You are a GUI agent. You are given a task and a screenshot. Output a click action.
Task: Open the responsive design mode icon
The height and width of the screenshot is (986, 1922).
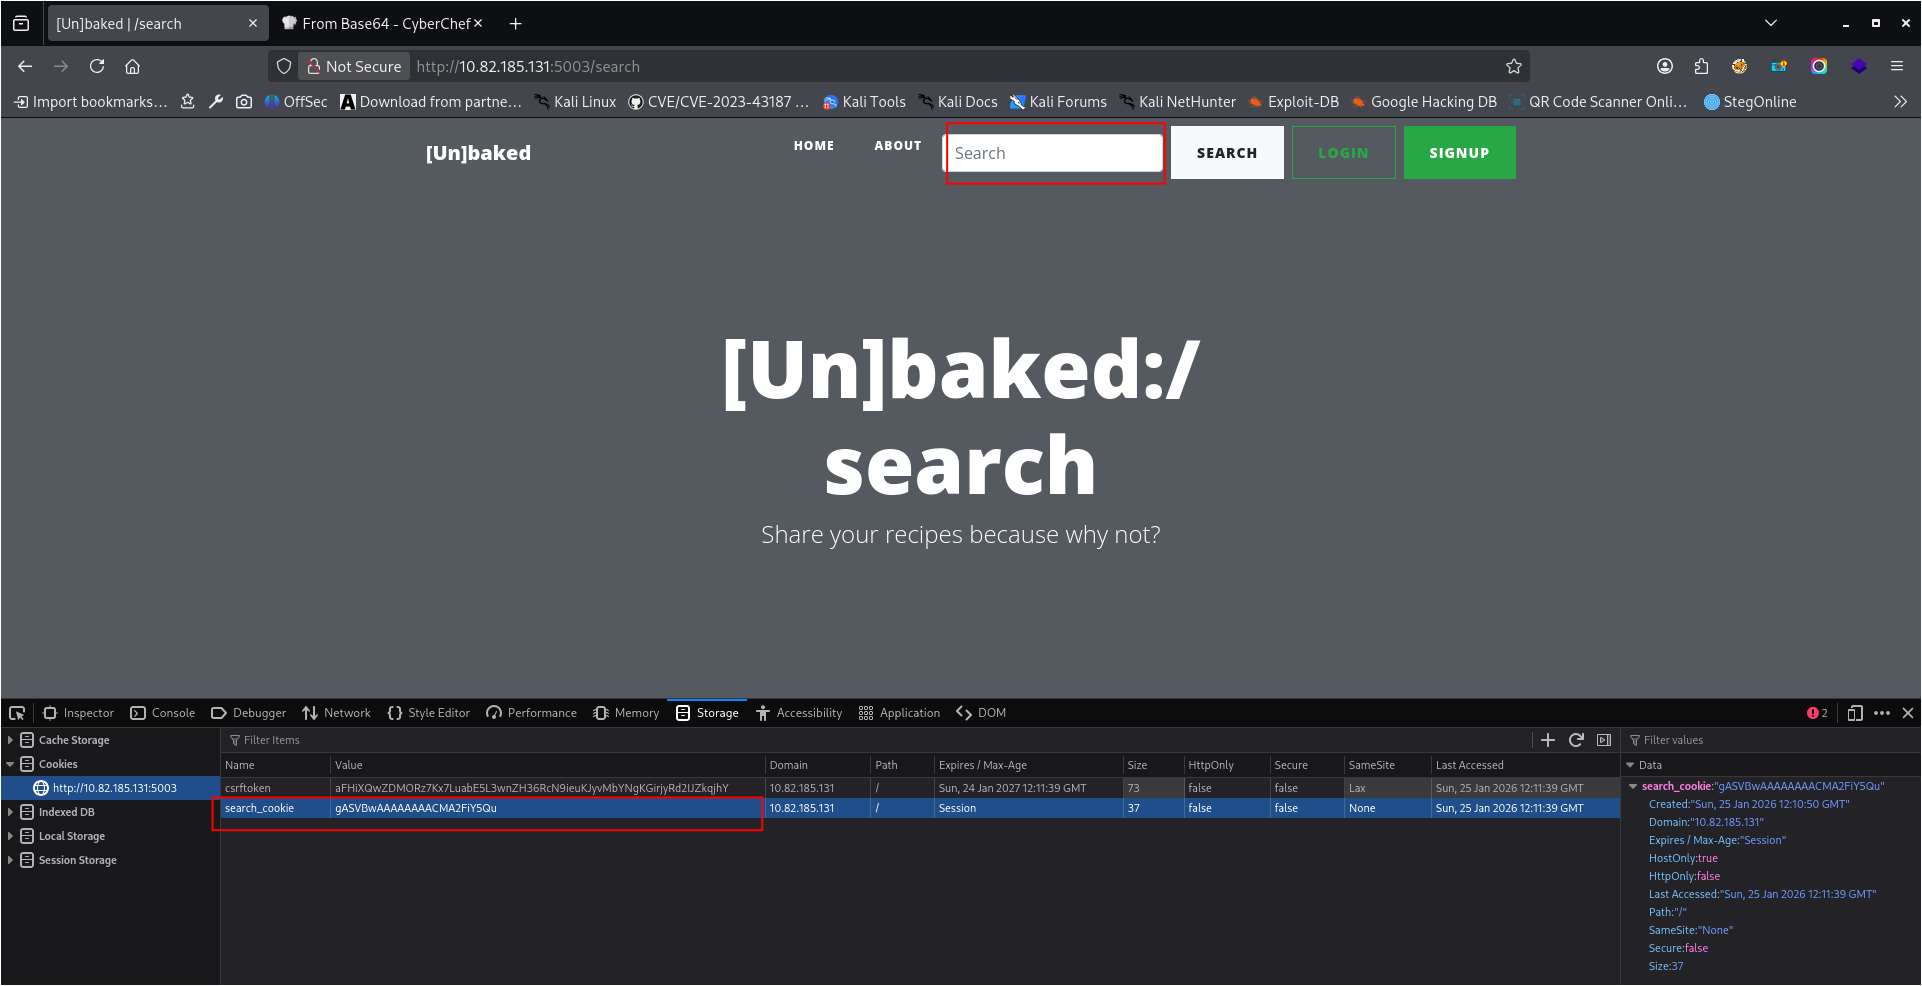tap(1855, 713)
